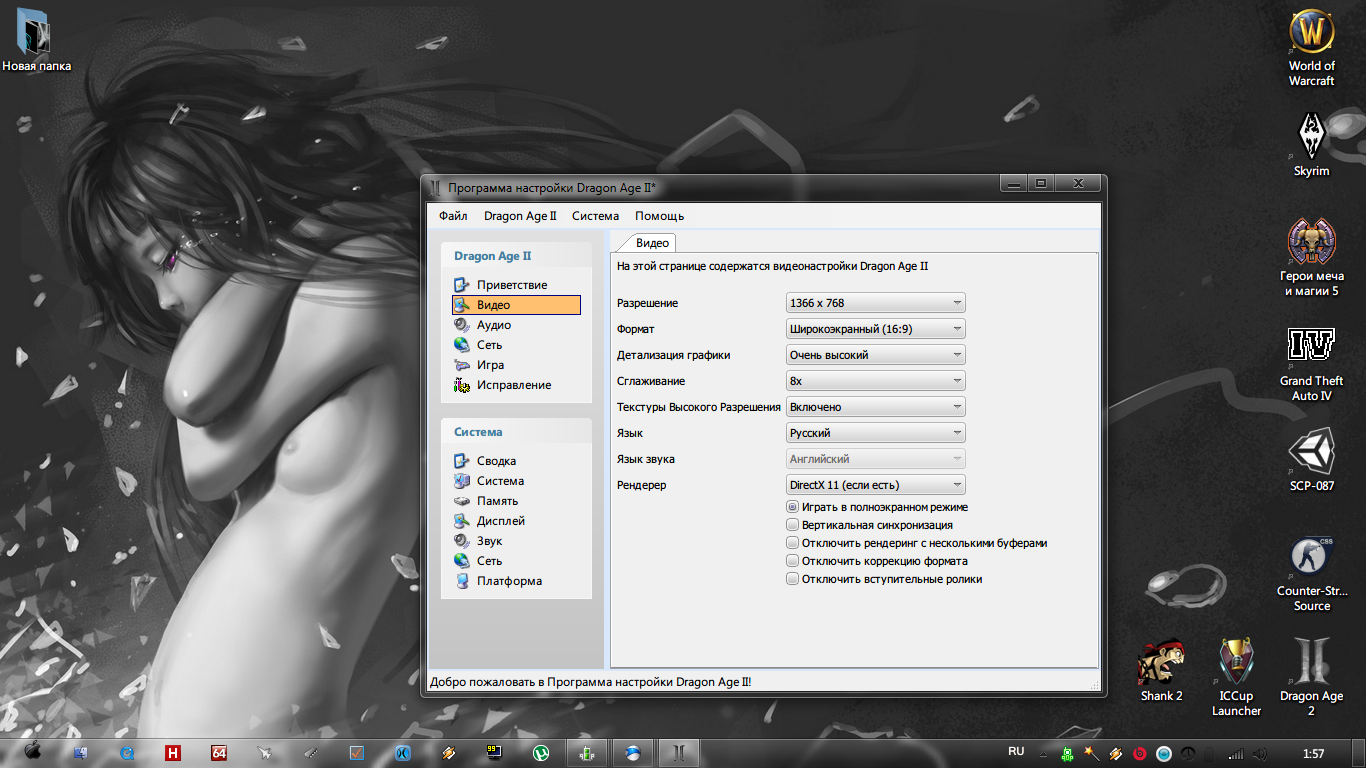Open the Файл menu
The image size is (1366, 768).
[453, 216]
